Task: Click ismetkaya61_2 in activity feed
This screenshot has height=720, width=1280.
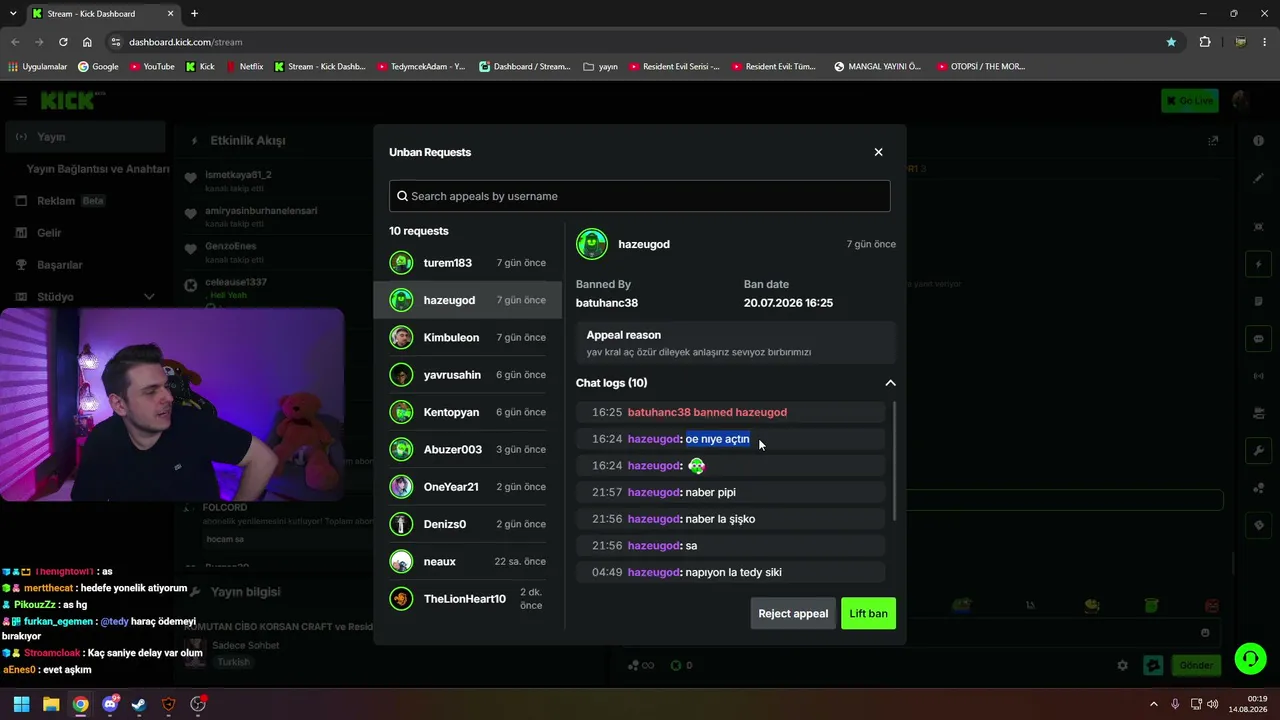Action: tap(238, 175)
